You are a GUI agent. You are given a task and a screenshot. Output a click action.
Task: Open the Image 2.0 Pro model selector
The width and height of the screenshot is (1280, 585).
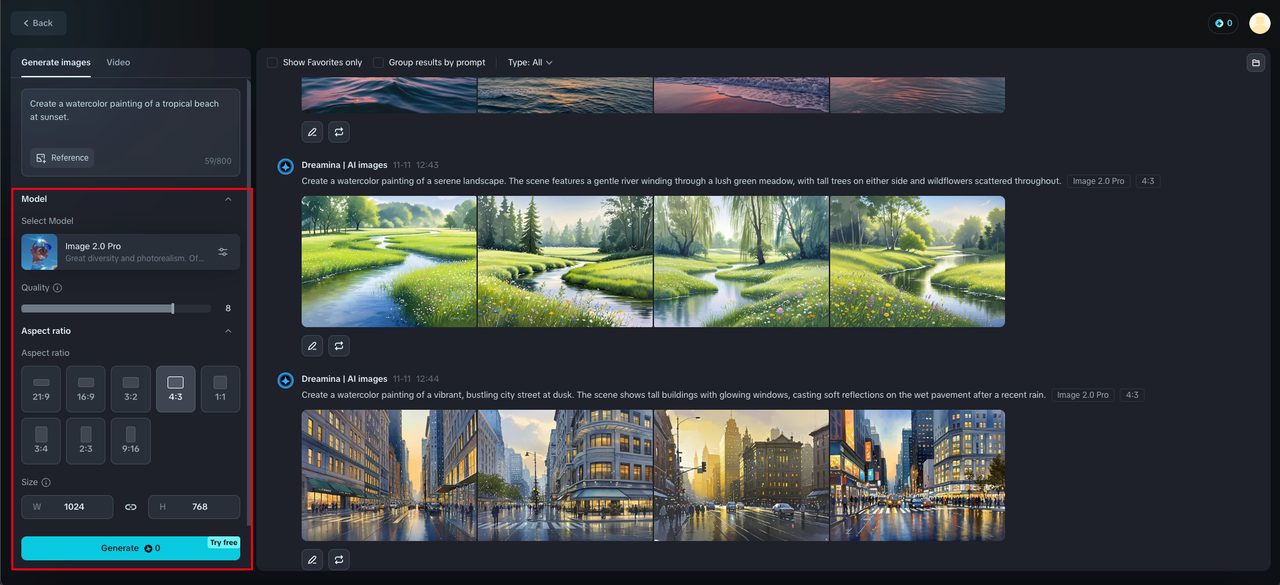[x=131, y=252]
